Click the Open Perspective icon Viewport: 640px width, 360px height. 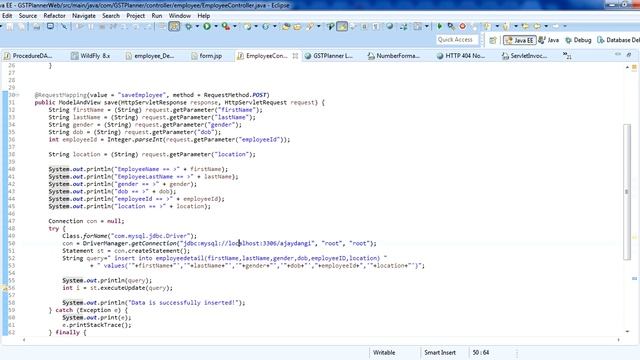493,40
